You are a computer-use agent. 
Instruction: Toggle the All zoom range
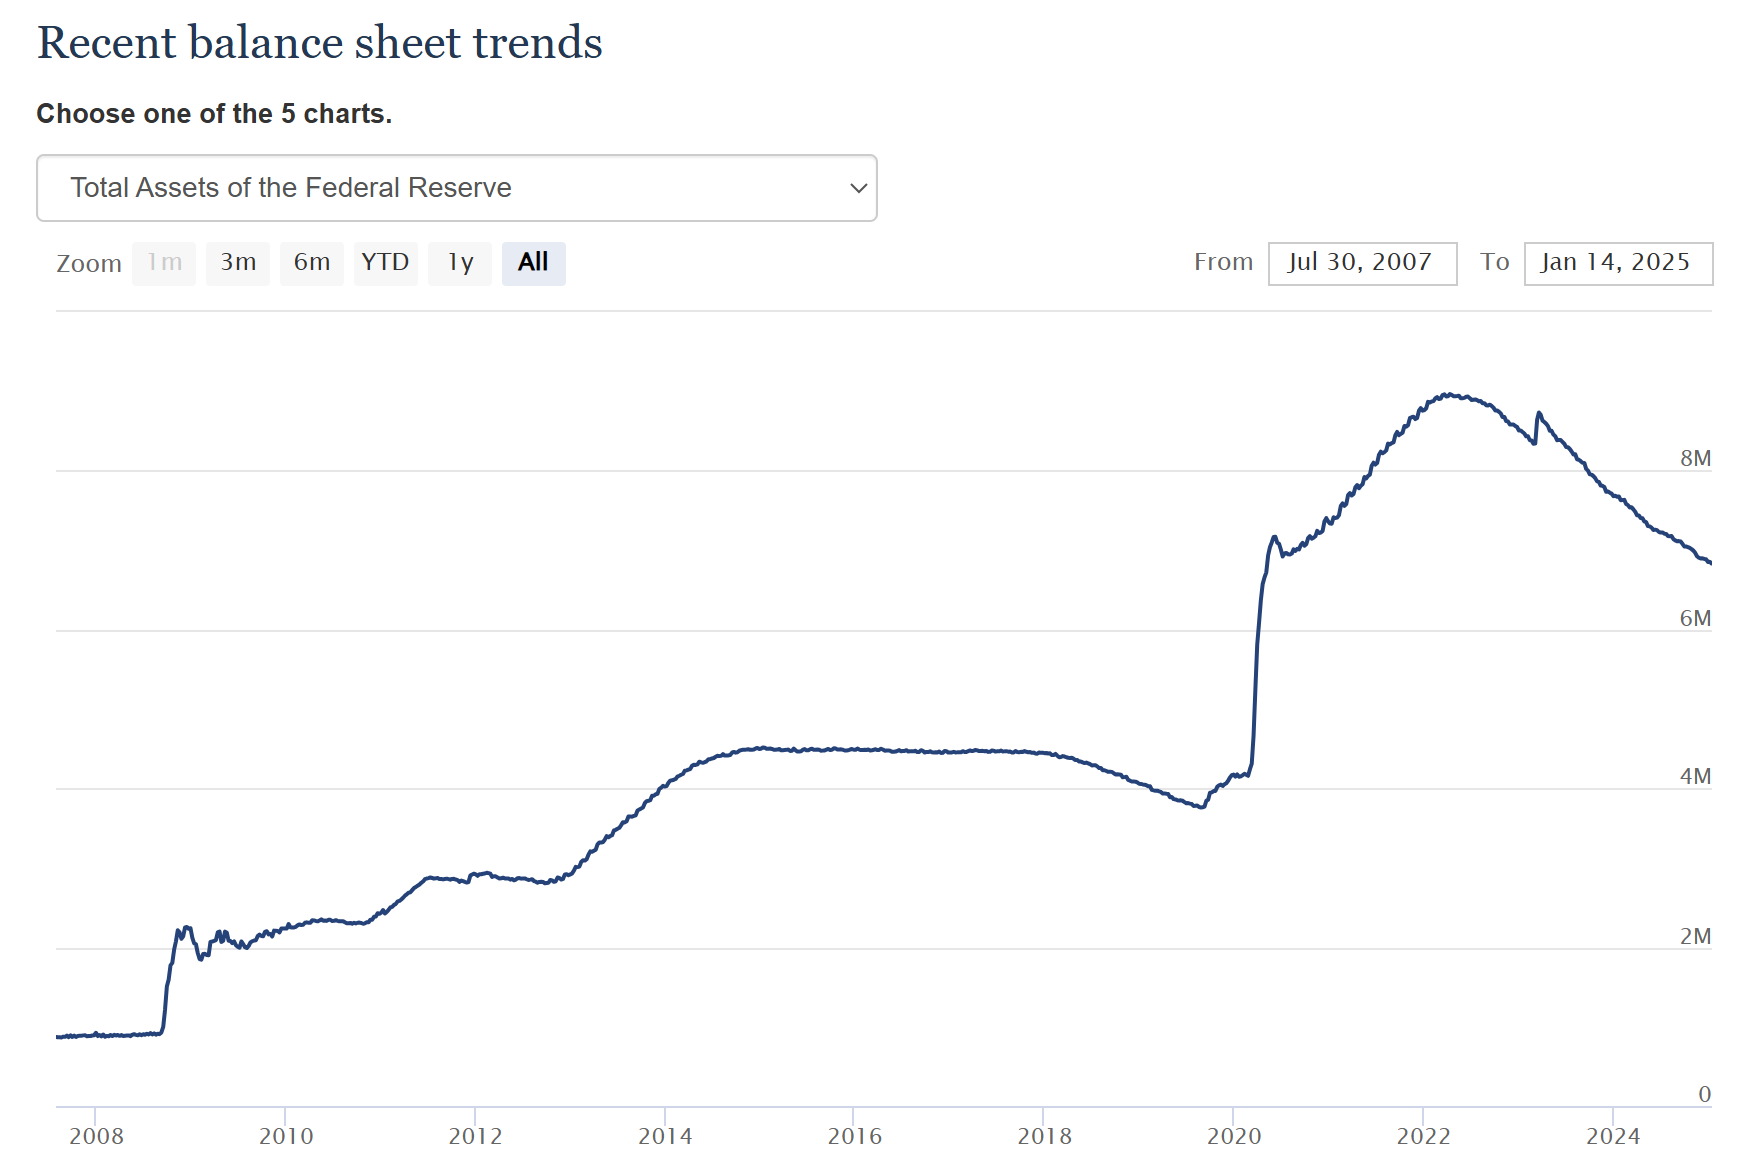point(533,263)
